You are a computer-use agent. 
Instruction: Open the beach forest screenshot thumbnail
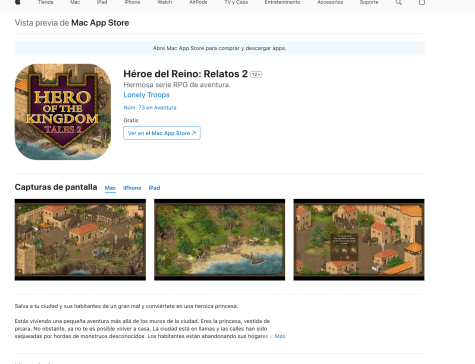click(220, 240)
